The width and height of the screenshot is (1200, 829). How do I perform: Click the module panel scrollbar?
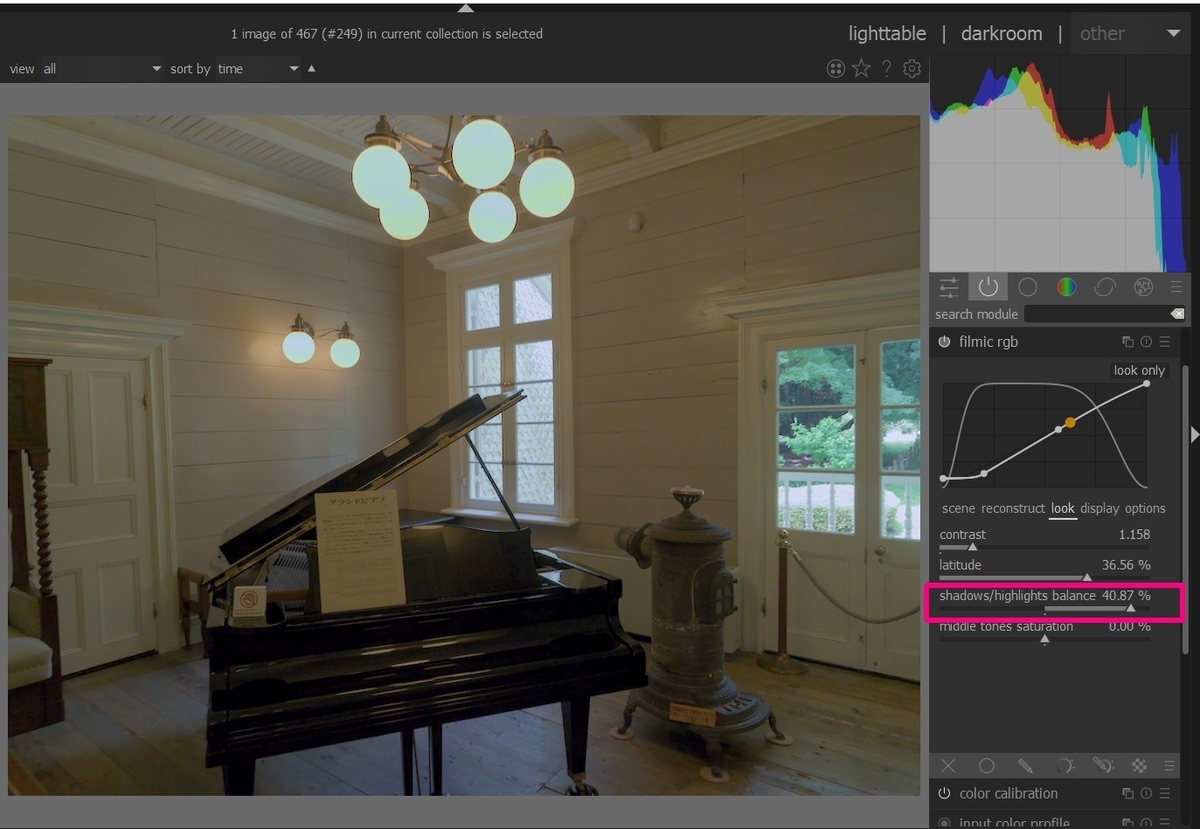[x=1186, y=510]
